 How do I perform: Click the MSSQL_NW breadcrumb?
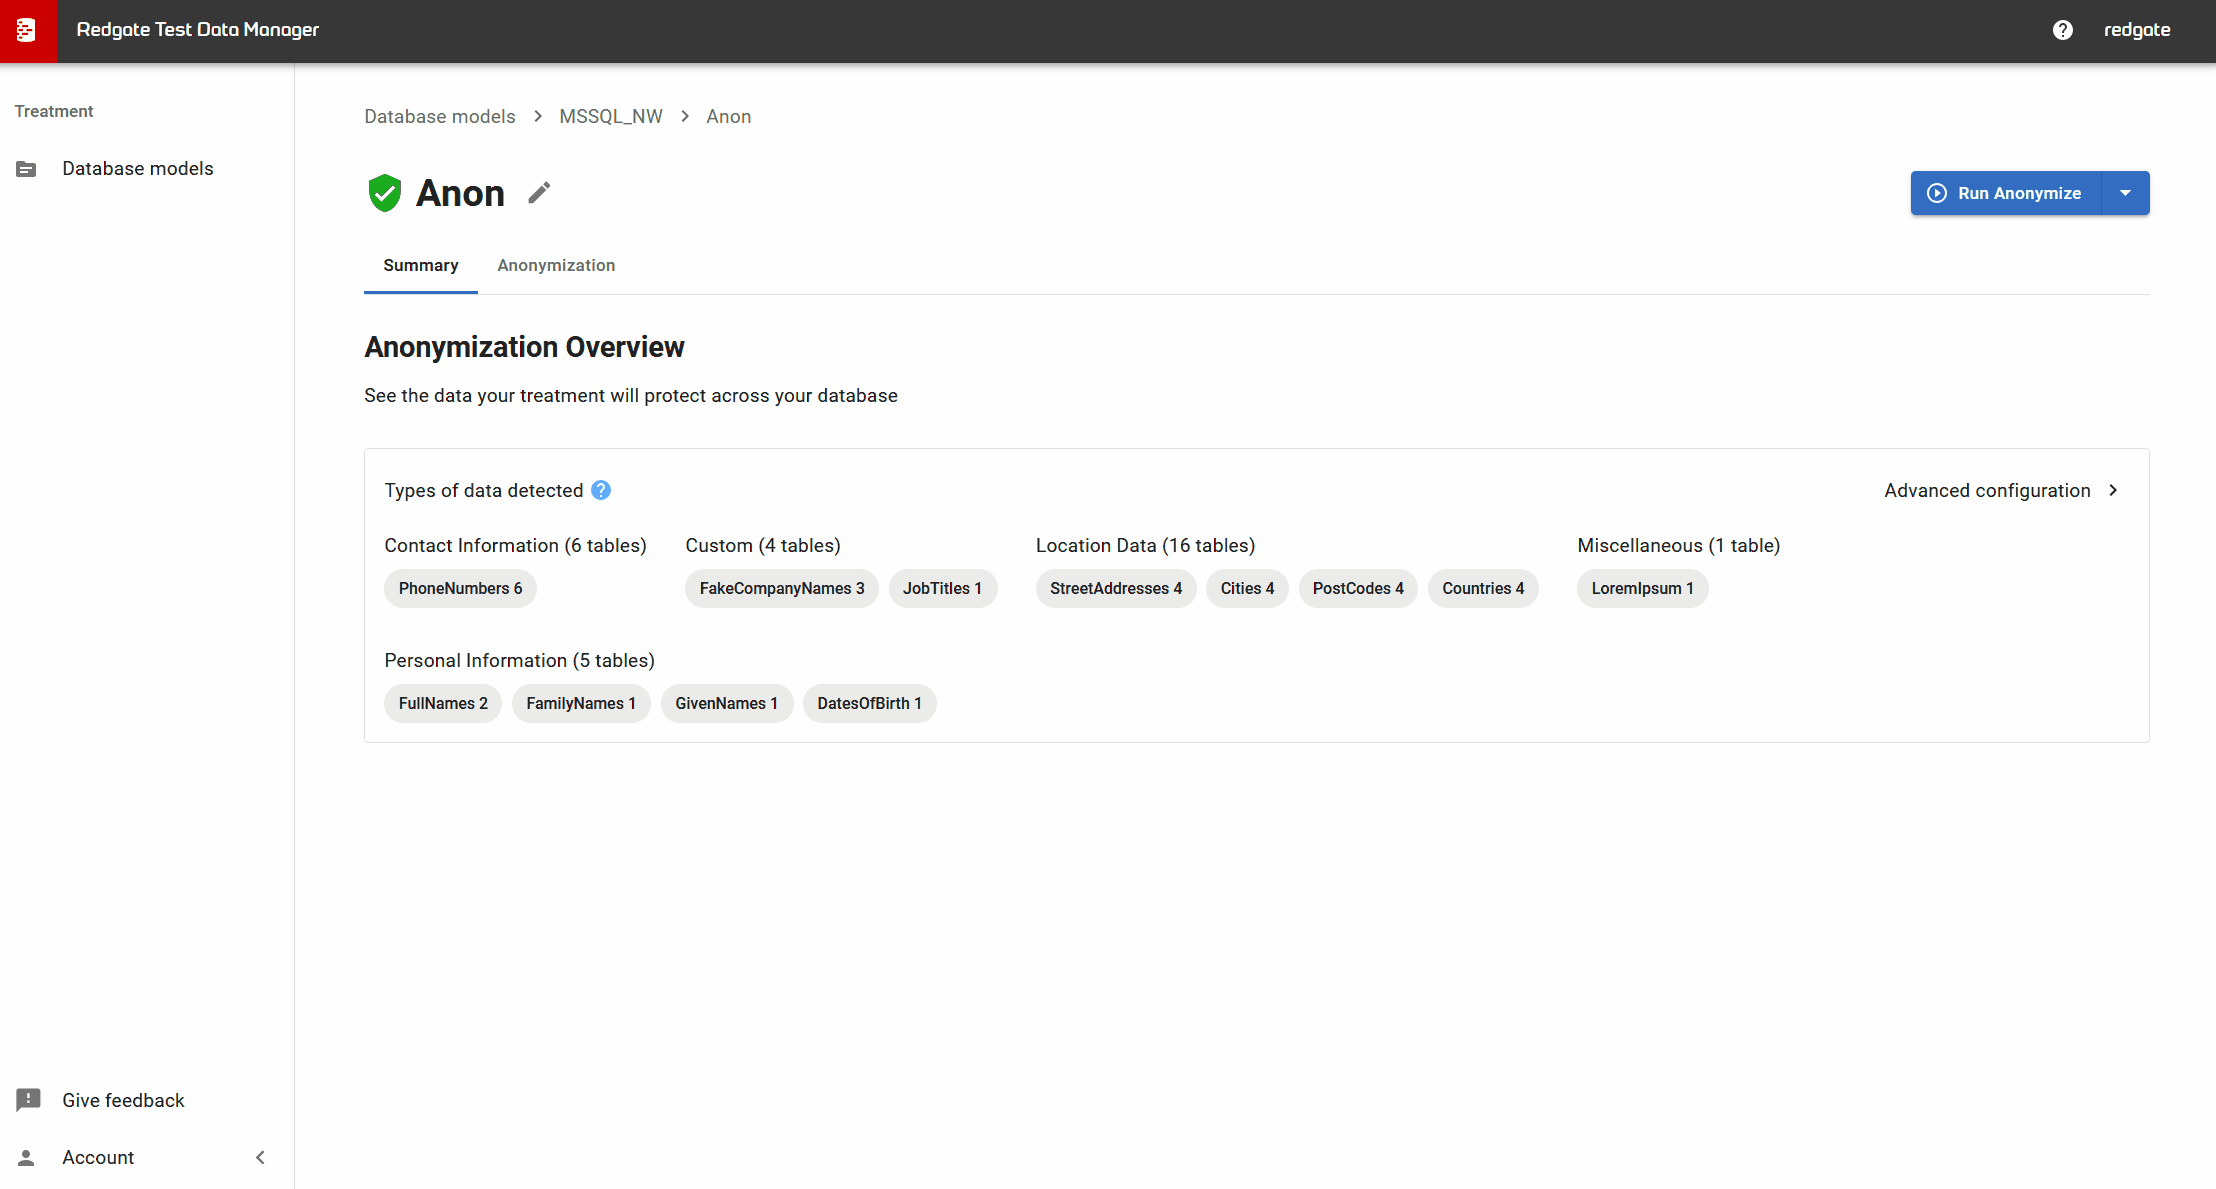click(610, 116)
